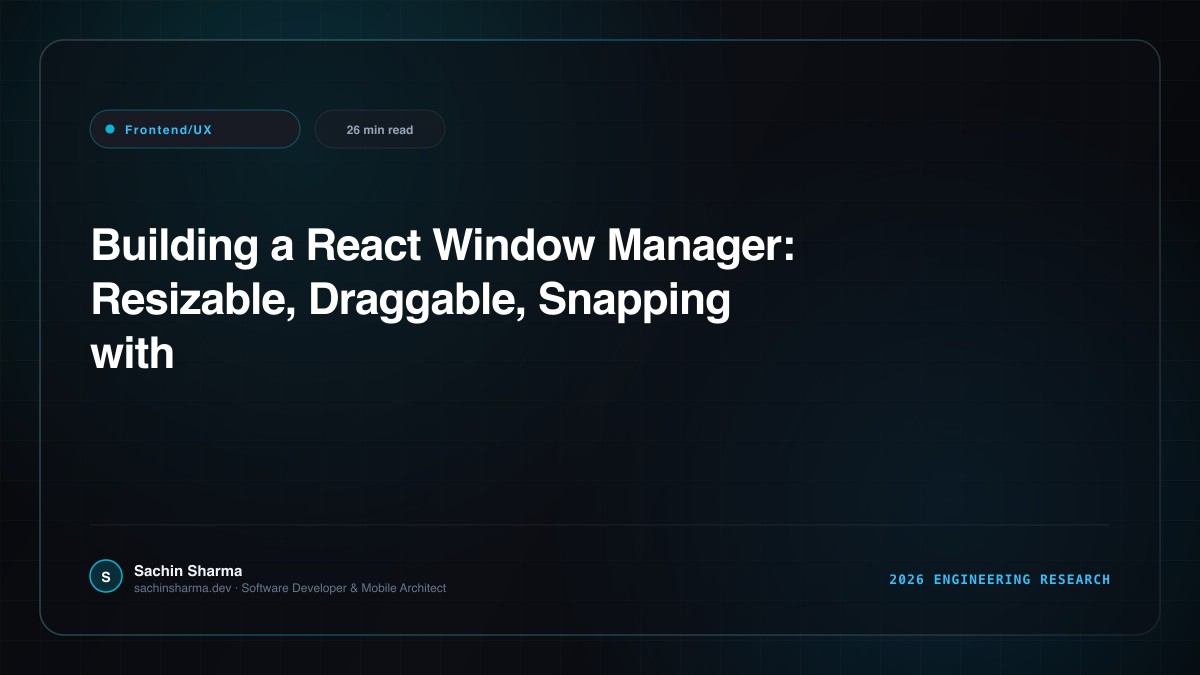Click the circular S author avatar
The height and width of the screenshot is (675, 1200).
pos(106,577)
